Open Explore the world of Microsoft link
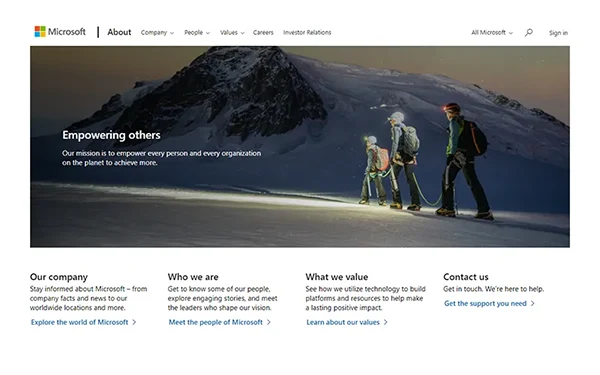Viewport: 600px width, 375px height. point(83,322)
